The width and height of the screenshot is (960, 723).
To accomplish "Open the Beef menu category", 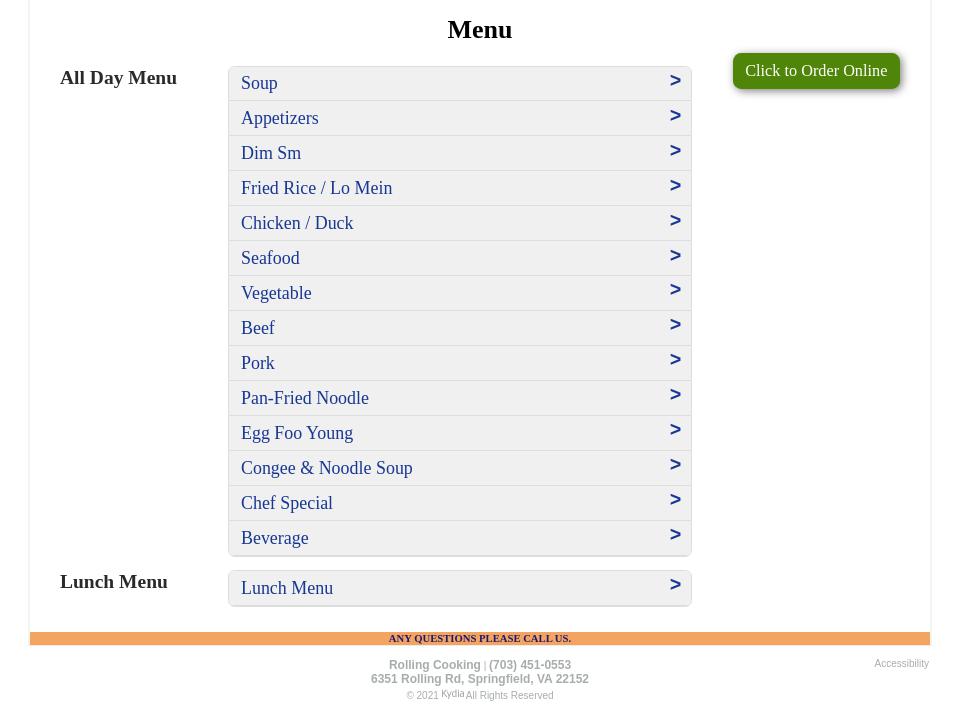I will (258, 328).
